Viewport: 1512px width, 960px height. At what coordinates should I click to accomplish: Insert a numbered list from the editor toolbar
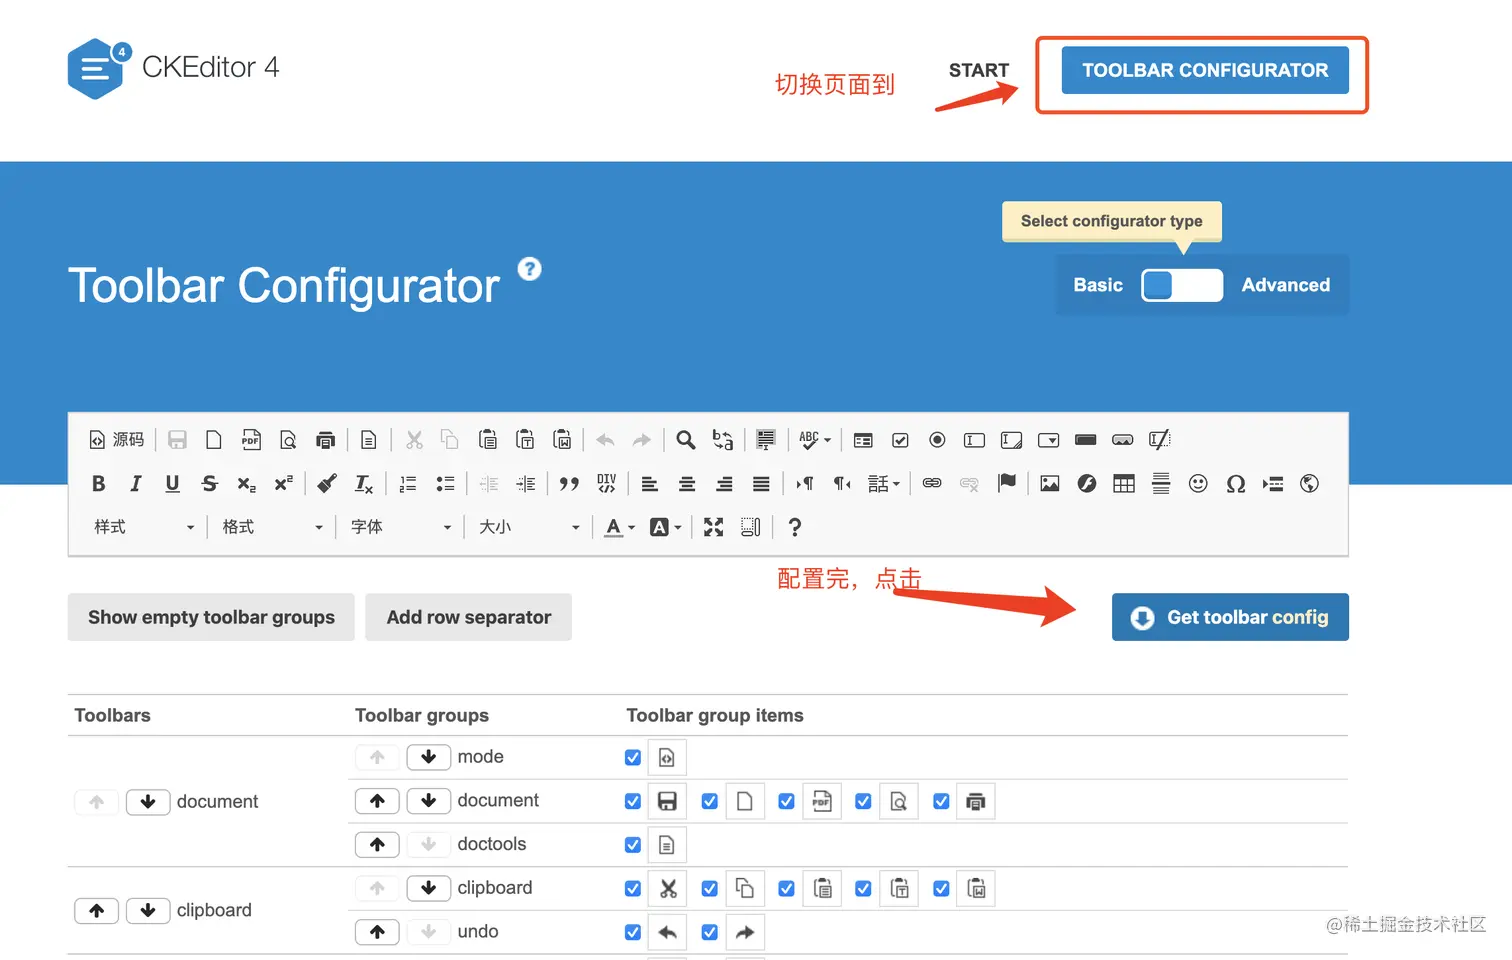(408, 484)
